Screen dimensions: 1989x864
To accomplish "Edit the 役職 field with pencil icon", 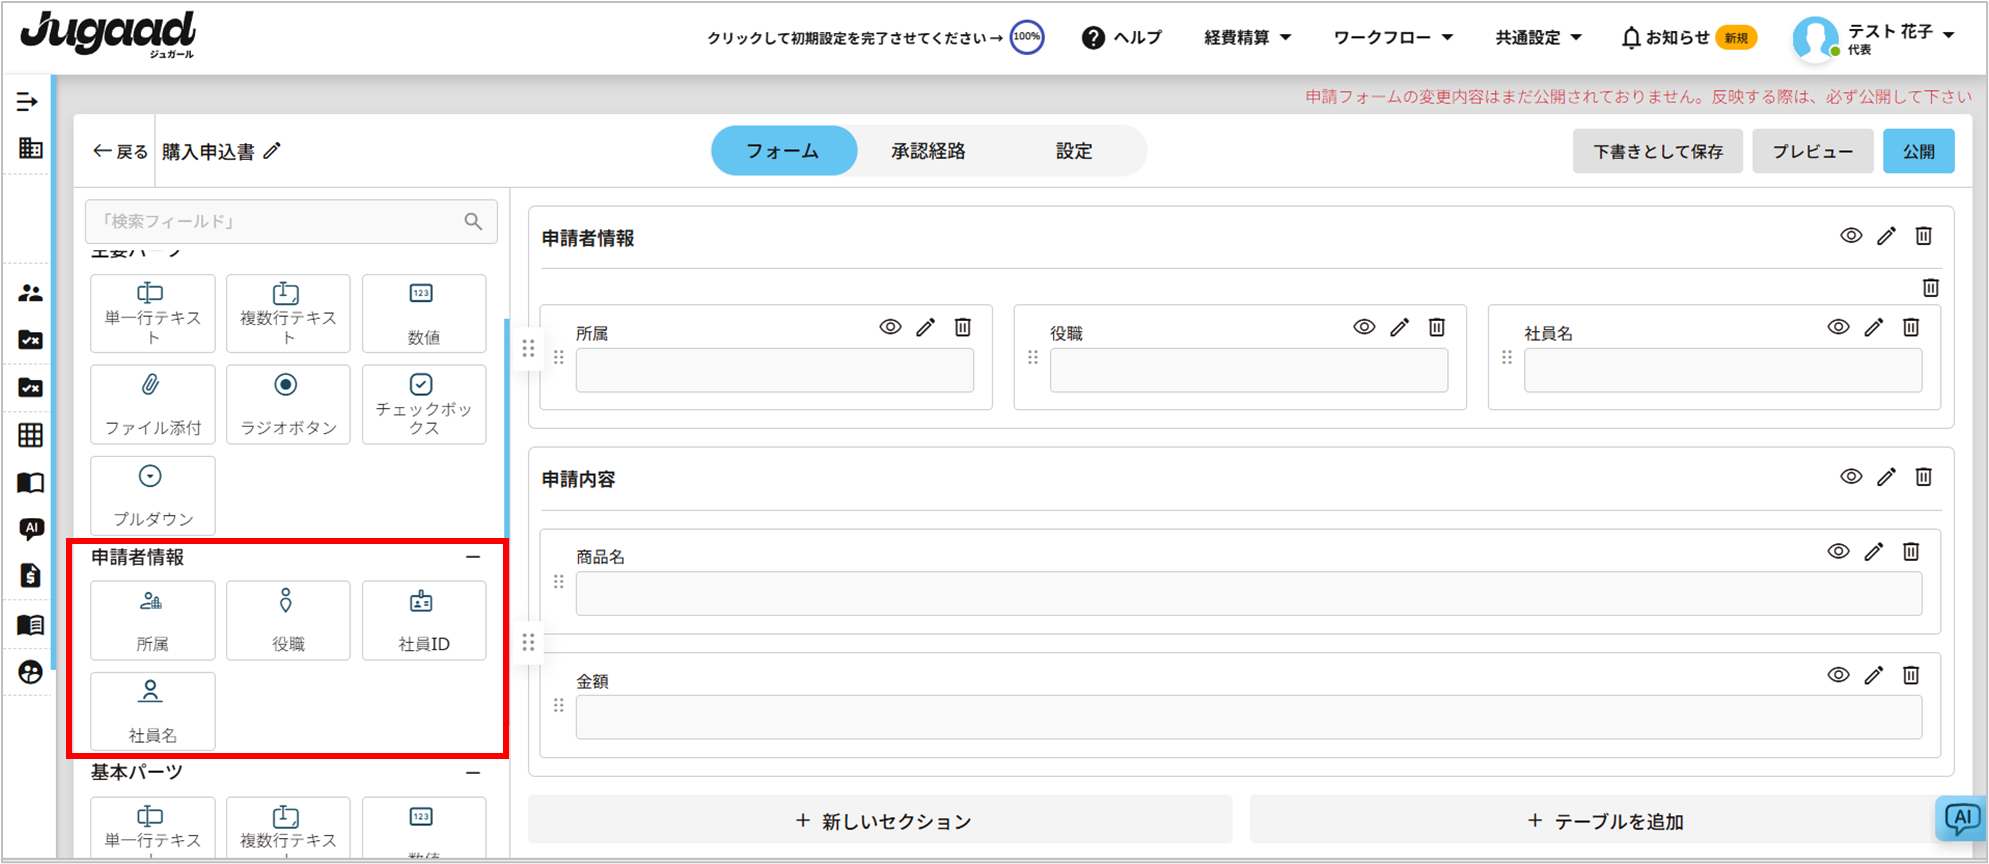I will [1399, 327].
